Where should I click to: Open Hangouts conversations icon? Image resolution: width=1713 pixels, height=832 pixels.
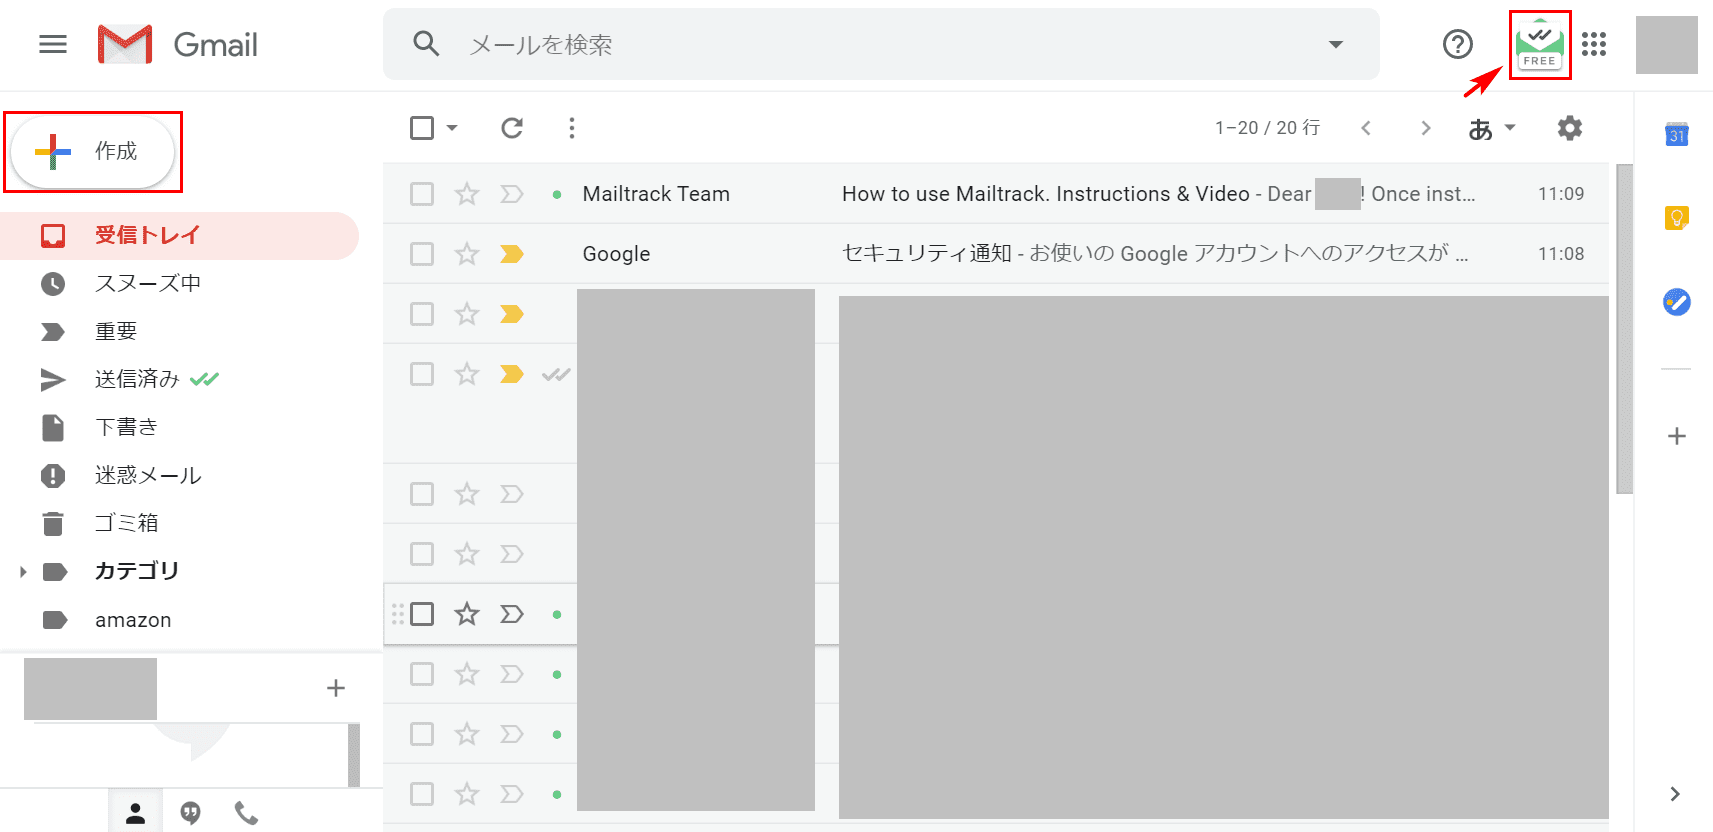tap(191, 814)
